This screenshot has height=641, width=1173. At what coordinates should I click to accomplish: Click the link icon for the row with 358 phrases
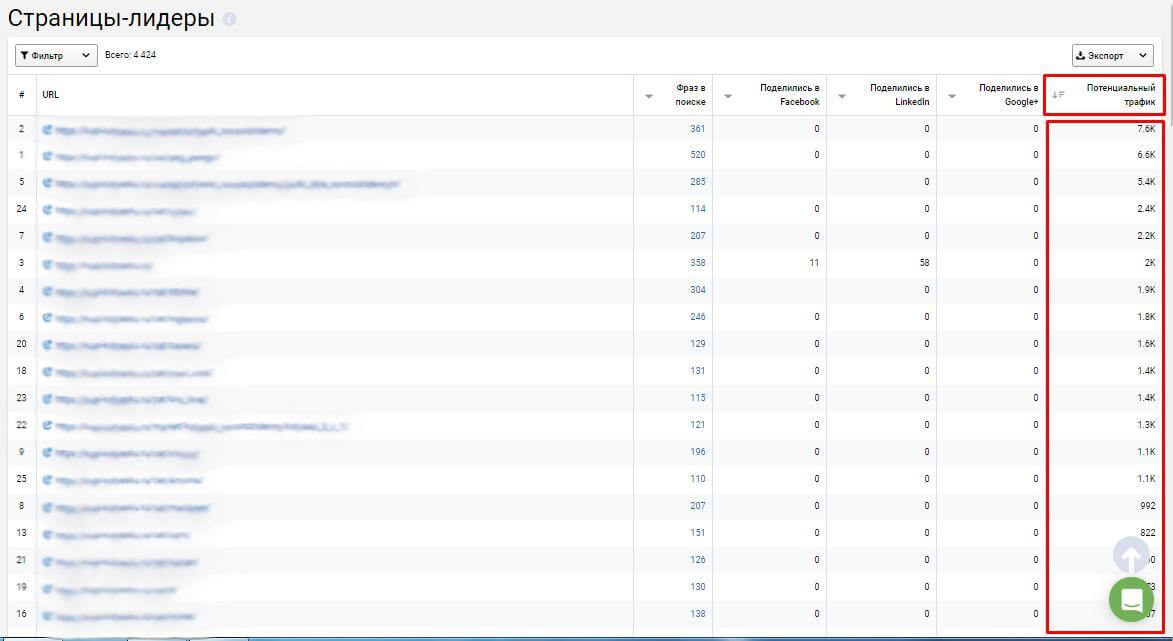(48, 264)
